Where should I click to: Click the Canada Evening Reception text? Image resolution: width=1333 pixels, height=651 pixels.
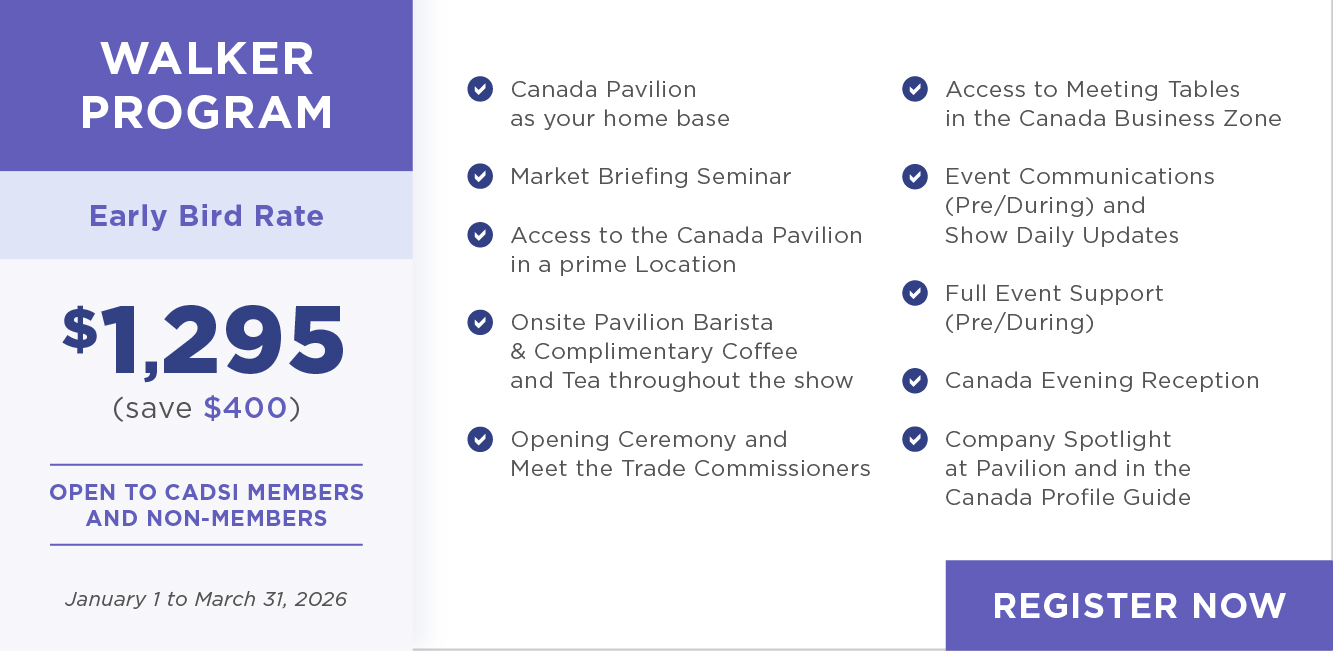click(x=1101, y=380)
